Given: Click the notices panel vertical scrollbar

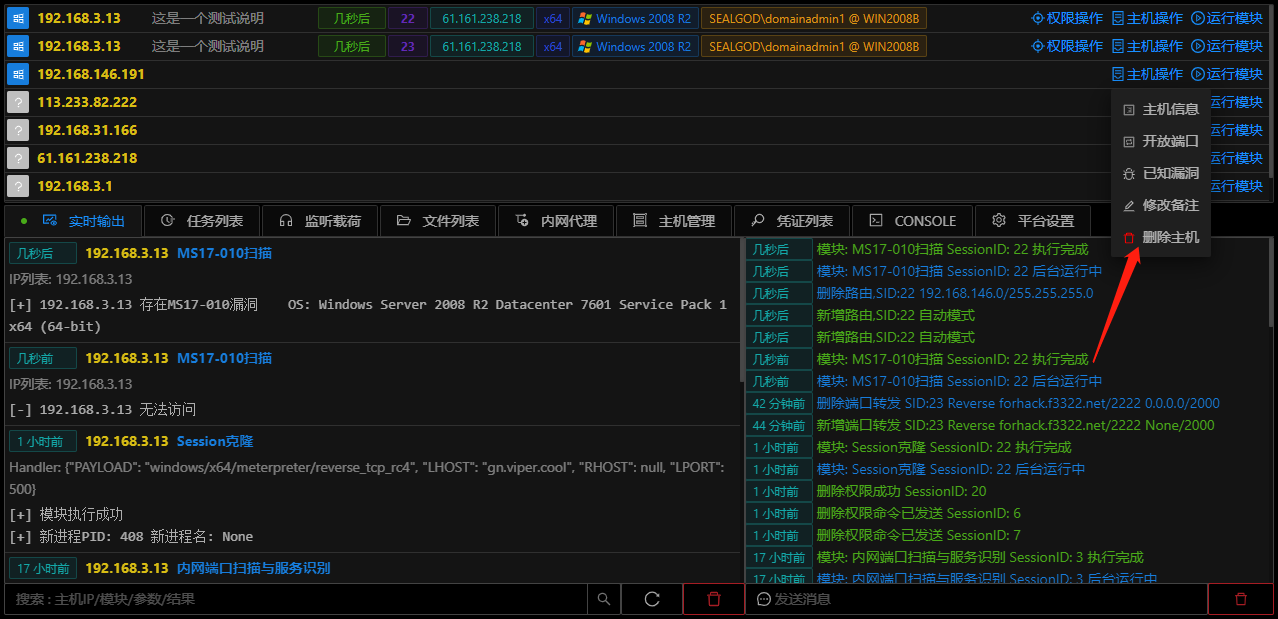Looking at the screenshot, I should point(1272,285).
